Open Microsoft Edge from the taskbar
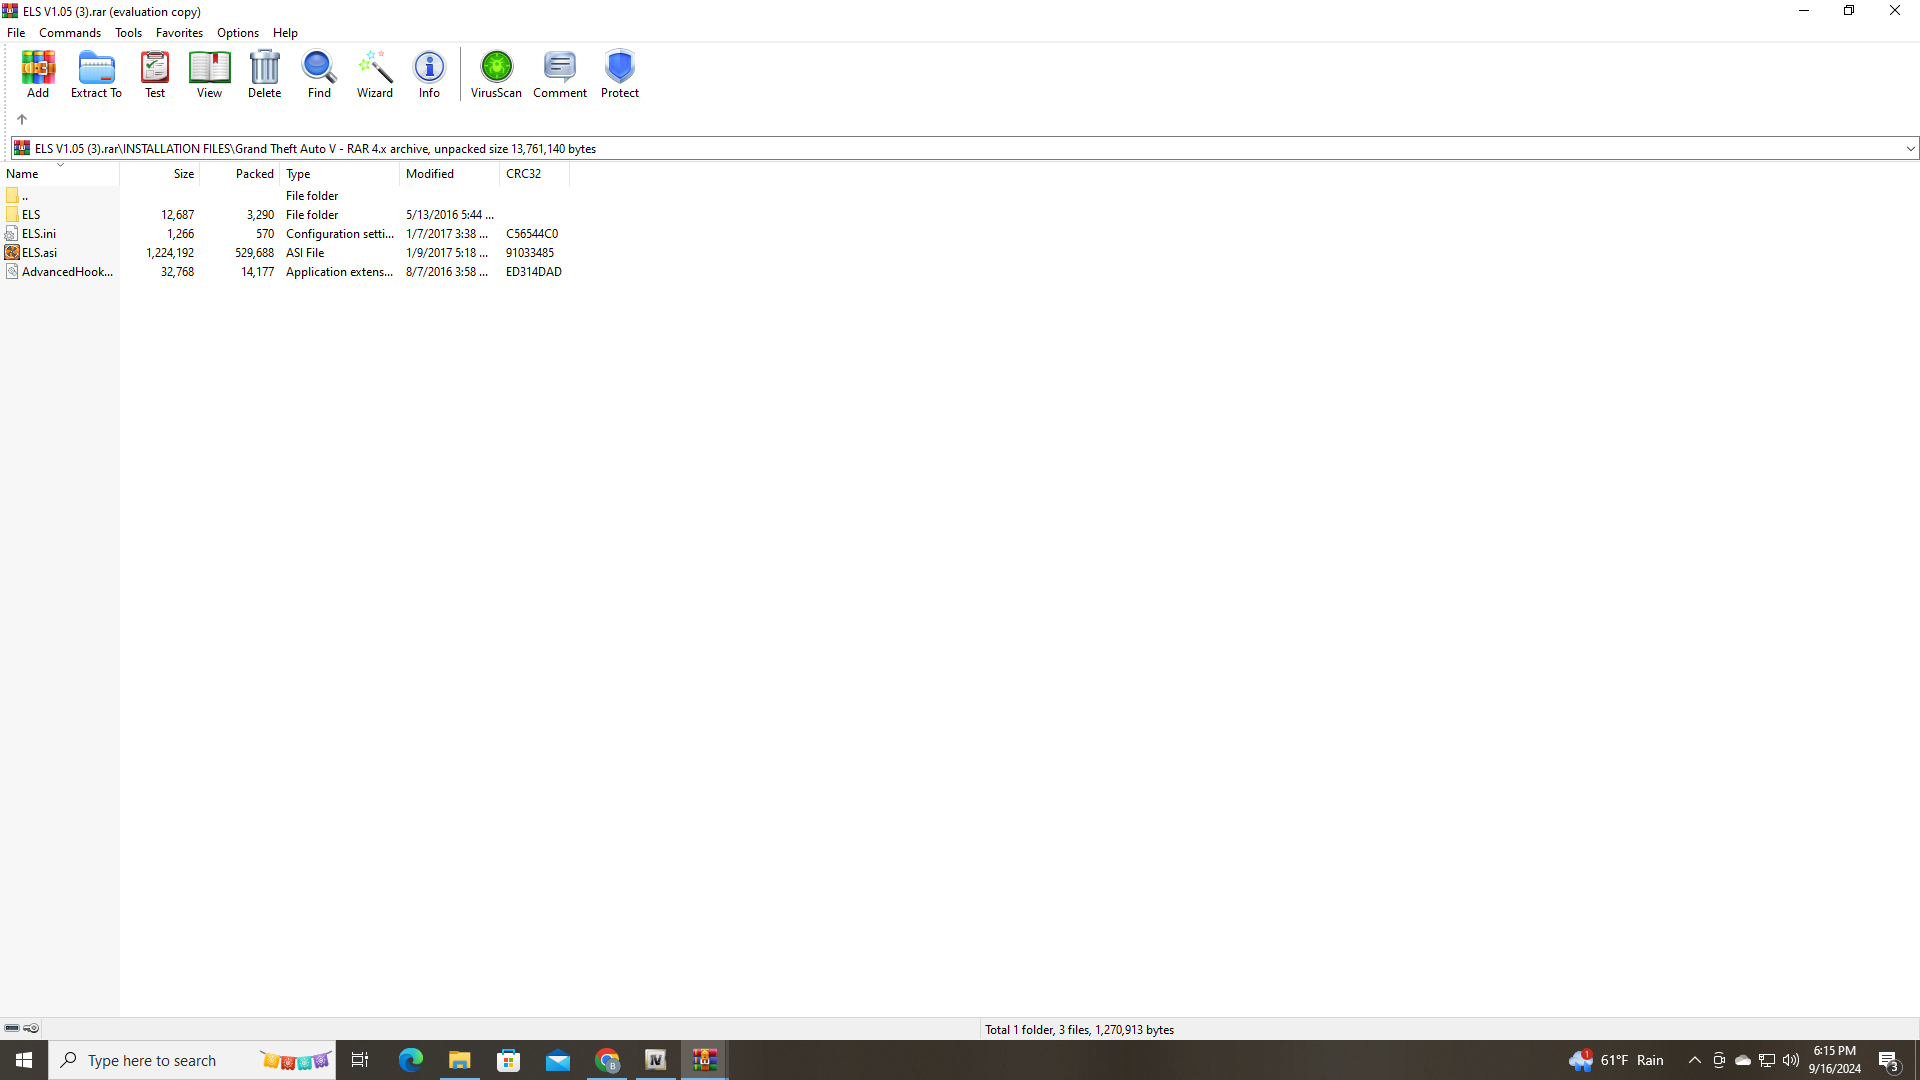Image resolution: width=1920 pixels, height=1080 pixels. [x=411, y=1060]
